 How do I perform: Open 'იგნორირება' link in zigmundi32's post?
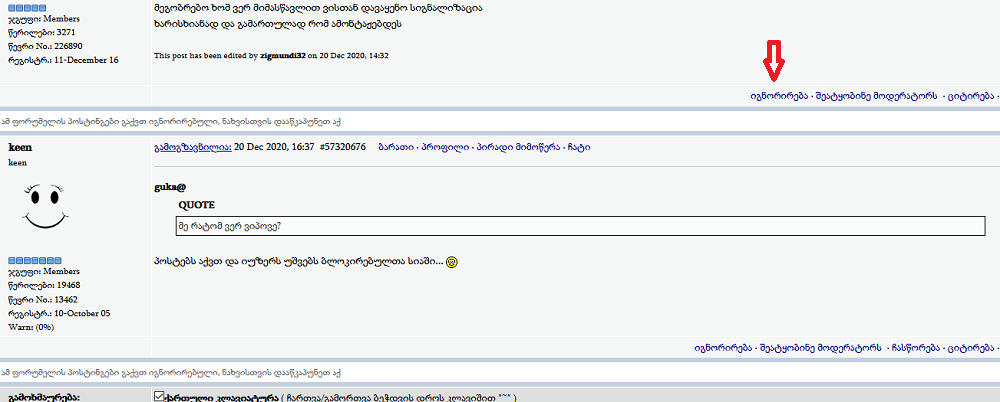tap(779, 96)
